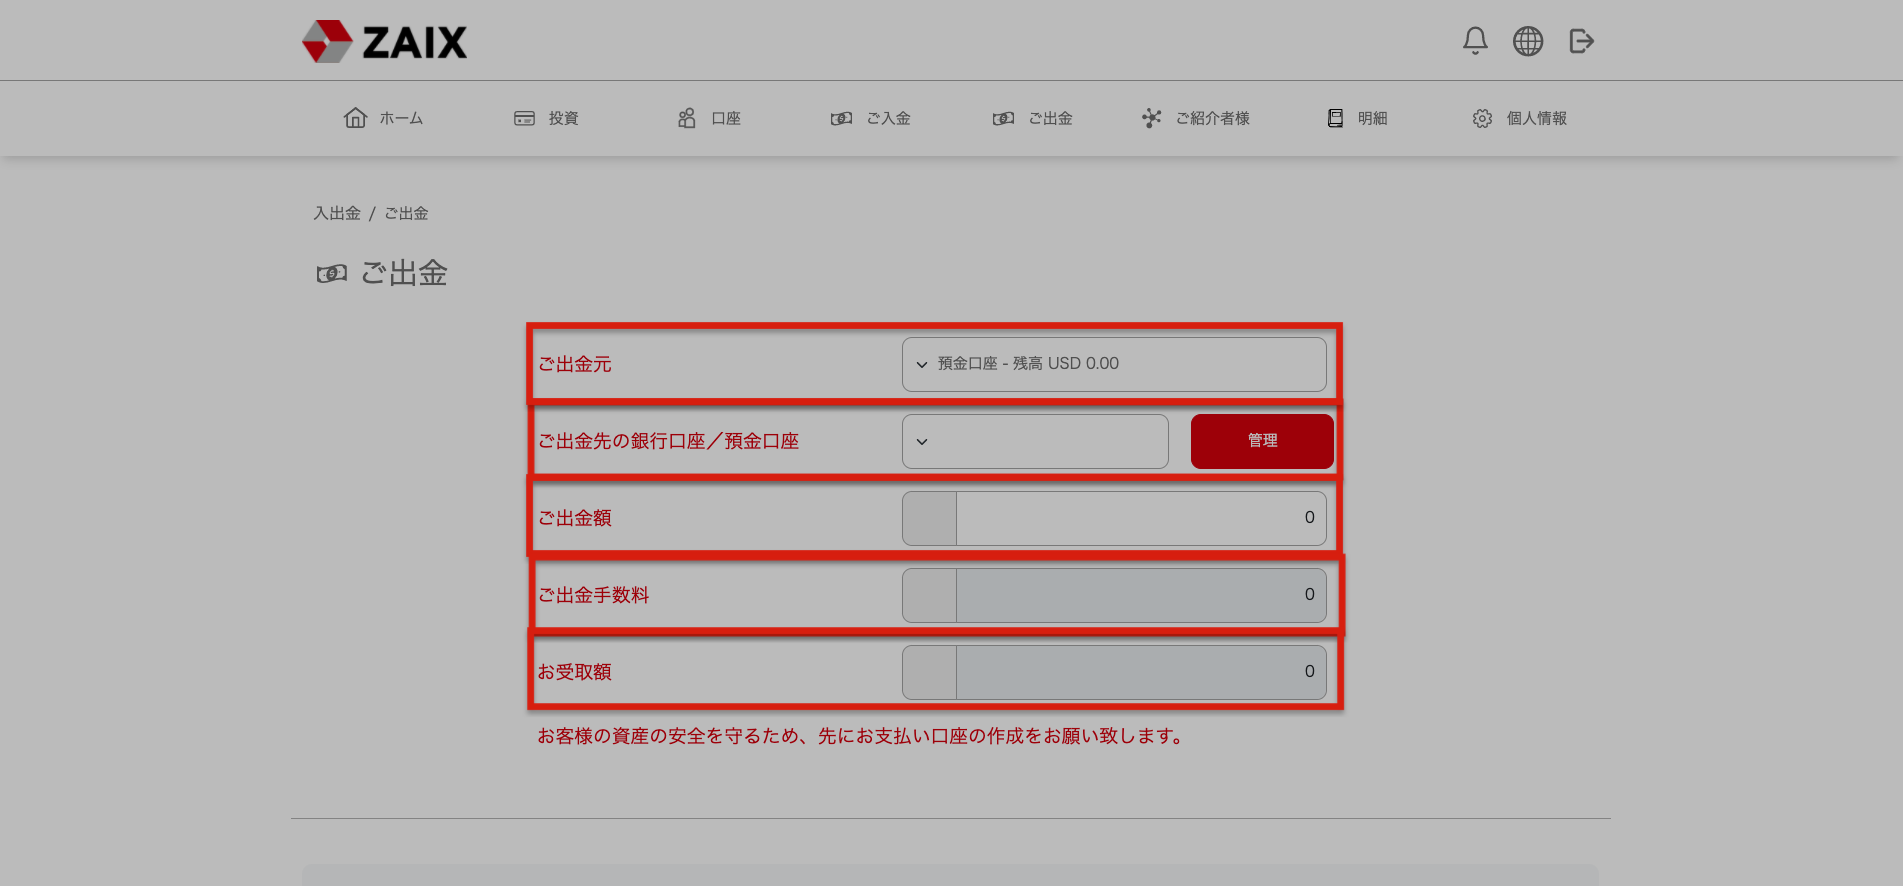Click the 個人情報 gear icon
Image resolution: width=1903 pixels, height=886 pixels.
point(1482,118)
